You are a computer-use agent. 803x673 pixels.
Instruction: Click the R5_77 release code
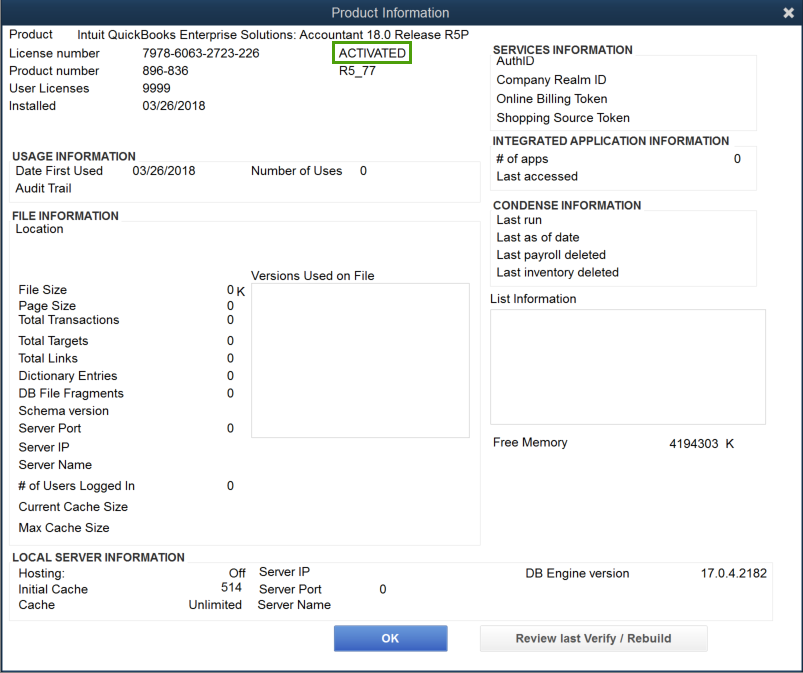coord(357,71)
